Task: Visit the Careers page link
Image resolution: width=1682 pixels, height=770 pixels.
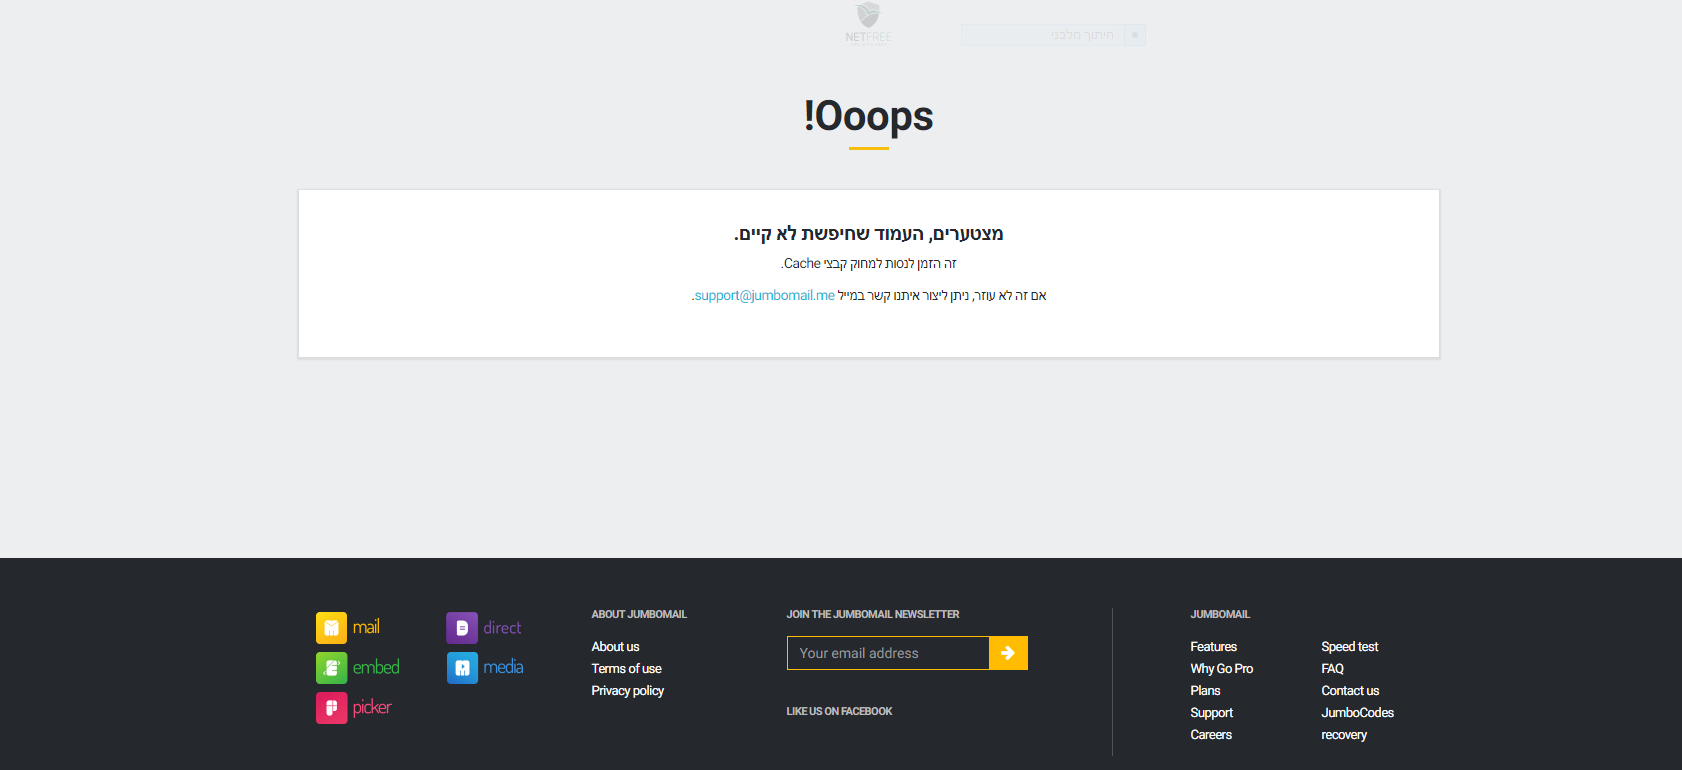Action: 1211,735
